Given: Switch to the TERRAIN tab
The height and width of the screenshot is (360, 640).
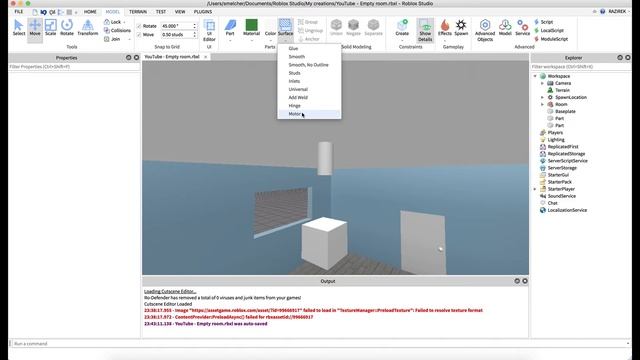Looking at the screenshot, I should point(138,12).
